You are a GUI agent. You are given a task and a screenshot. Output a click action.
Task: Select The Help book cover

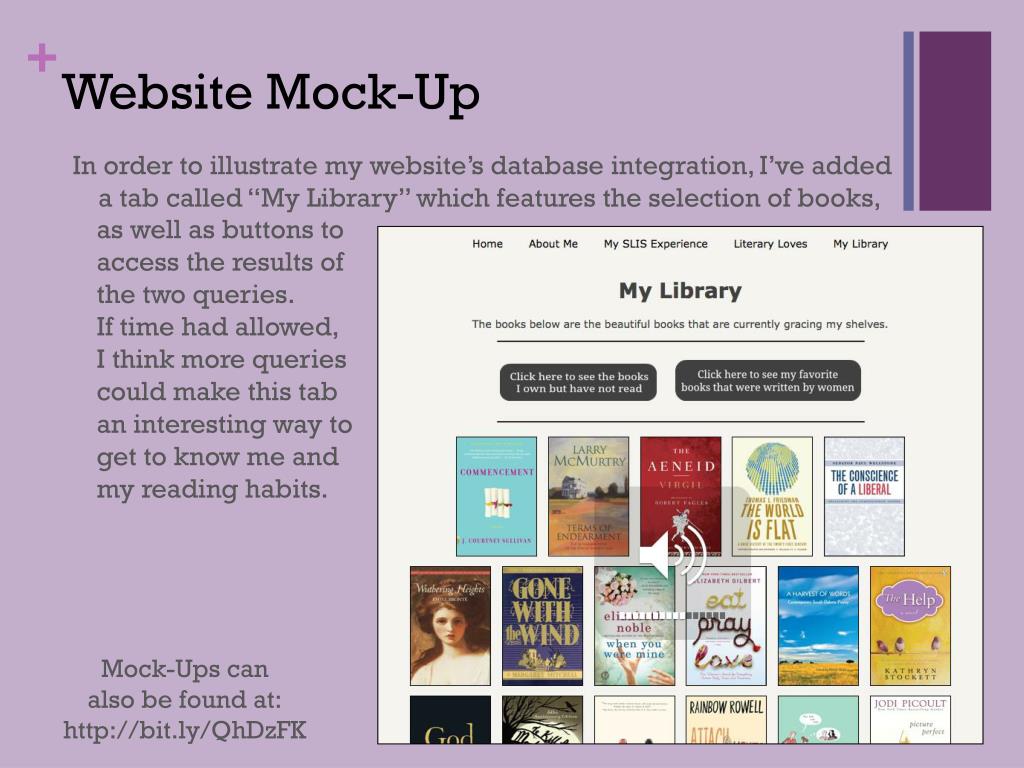910,626
